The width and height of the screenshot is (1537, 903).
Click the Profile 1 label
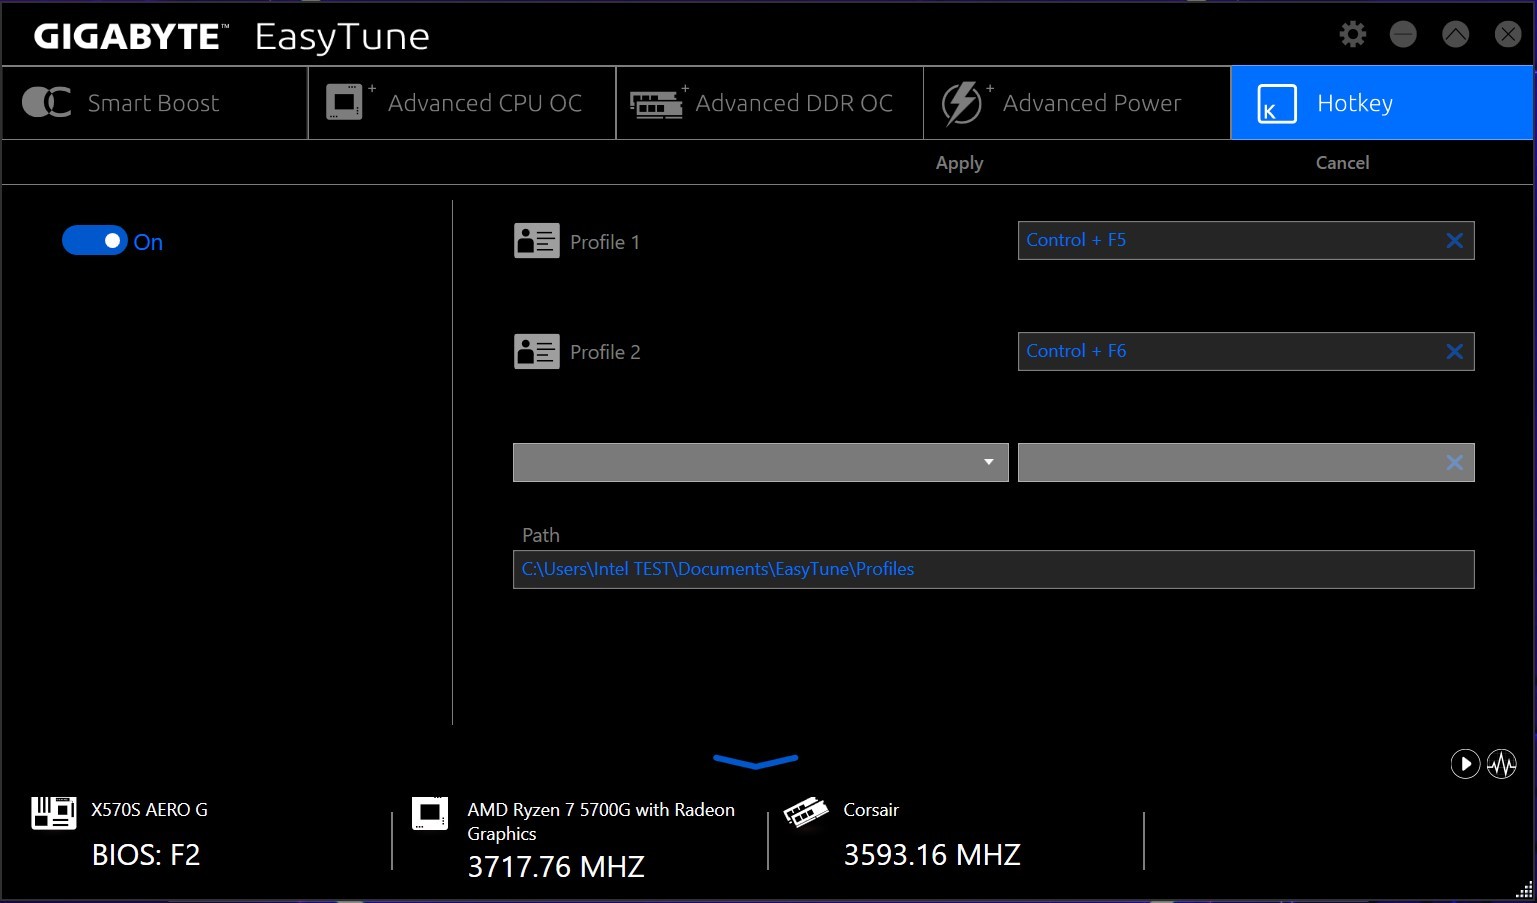coord(605,242)
